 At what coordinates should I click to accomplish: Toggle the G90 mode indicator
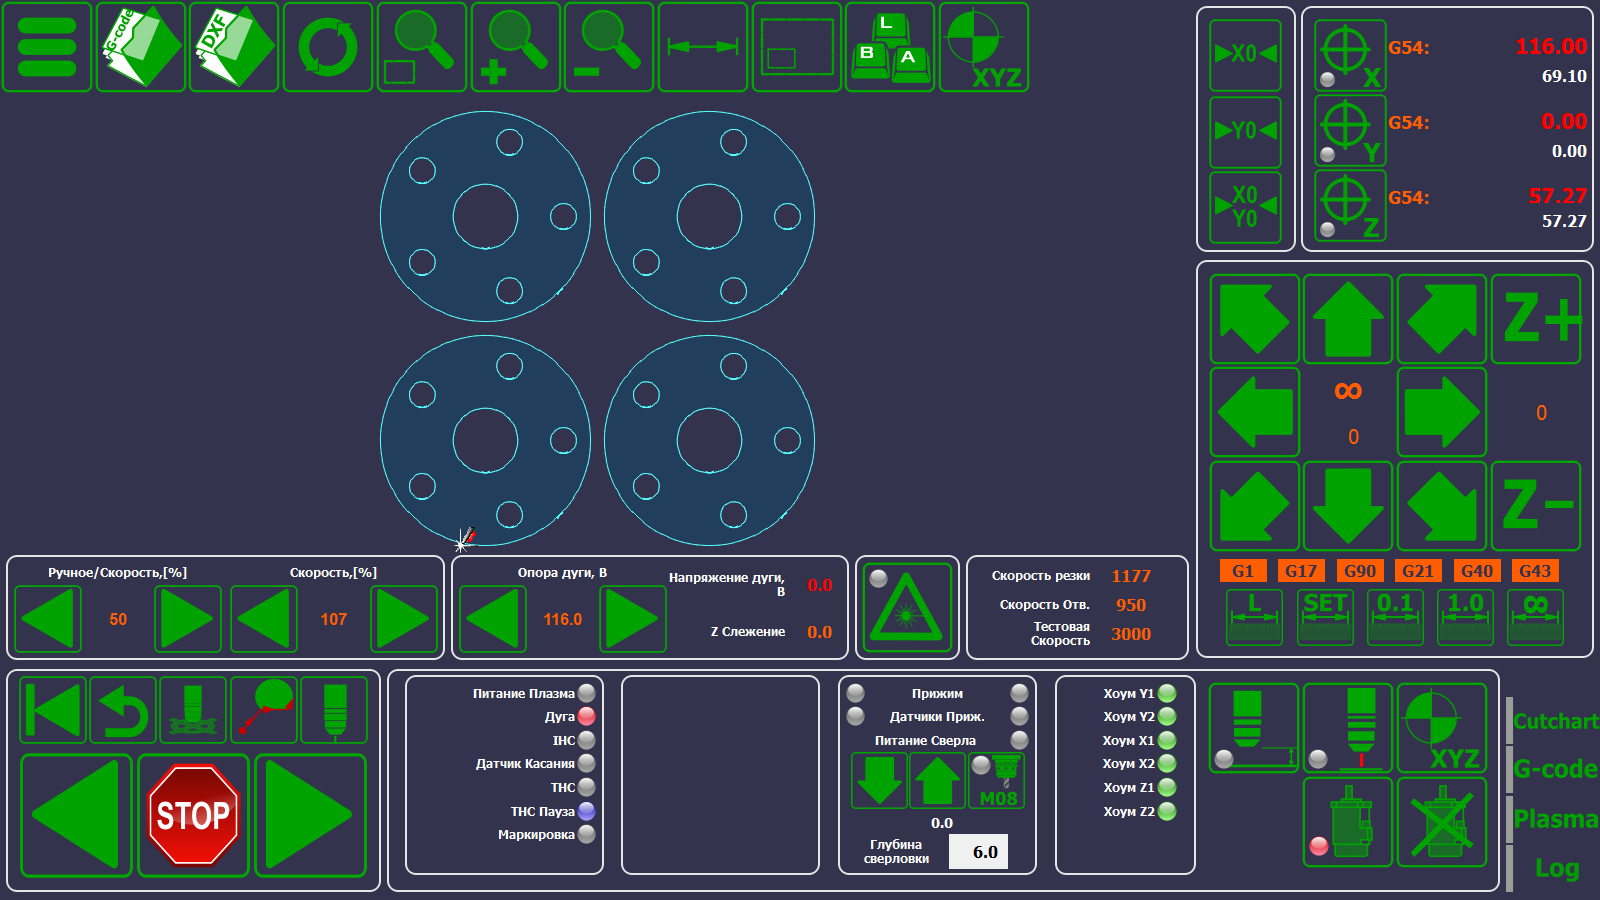coord(1359,571)
